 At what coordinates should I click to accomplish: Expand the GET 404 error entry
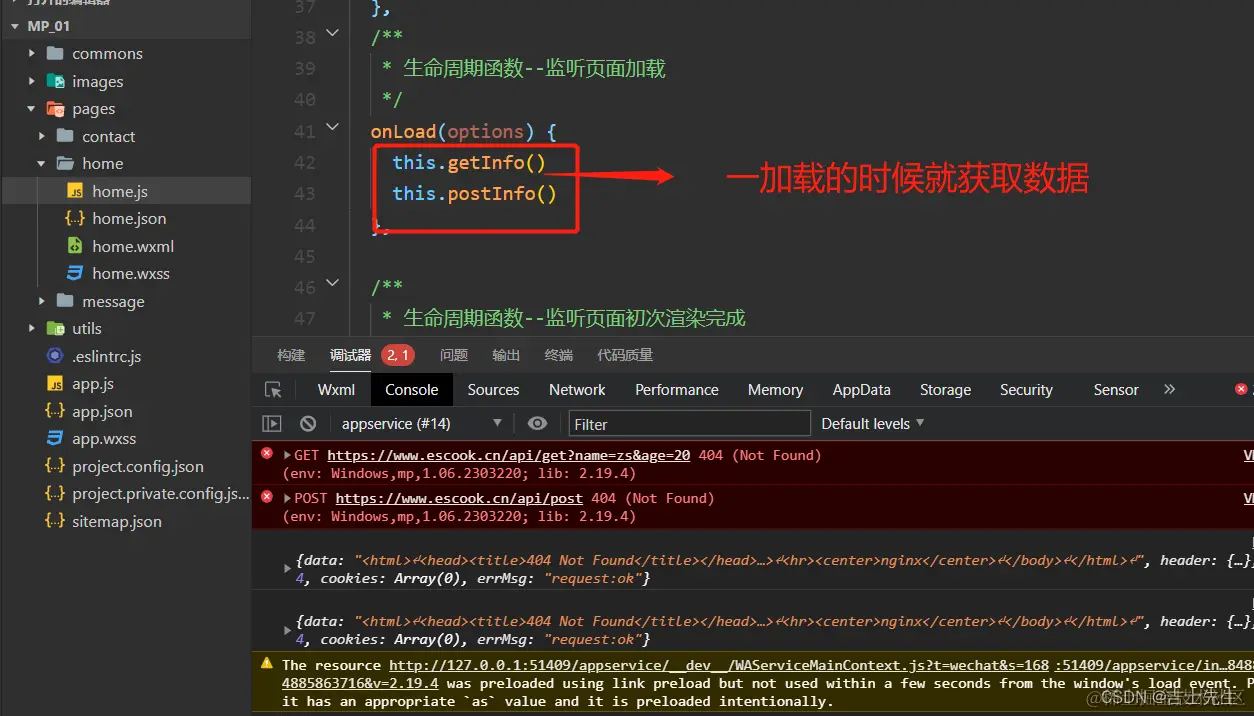[x=288, y=455]
